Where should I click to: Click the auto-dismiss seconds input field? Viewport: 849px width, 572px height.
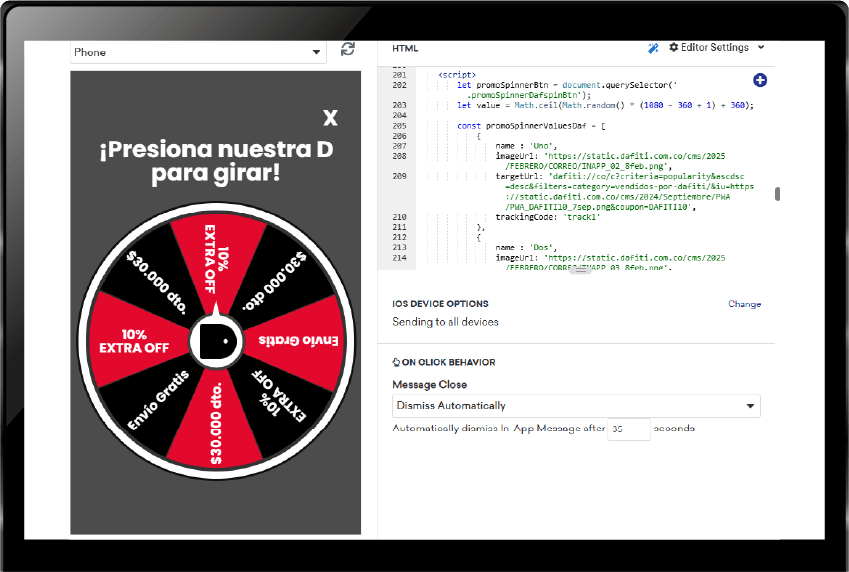[x=629, y=429]
